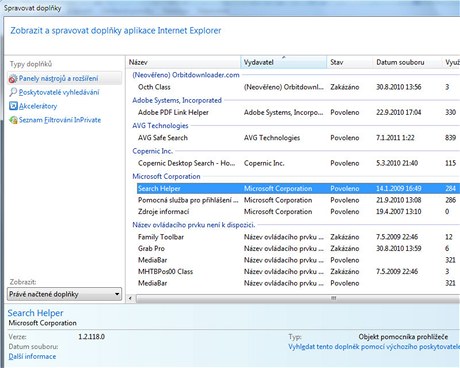Open Seznam filtrování InPrivate category
The image size is (460, 368).
[60, 120]
